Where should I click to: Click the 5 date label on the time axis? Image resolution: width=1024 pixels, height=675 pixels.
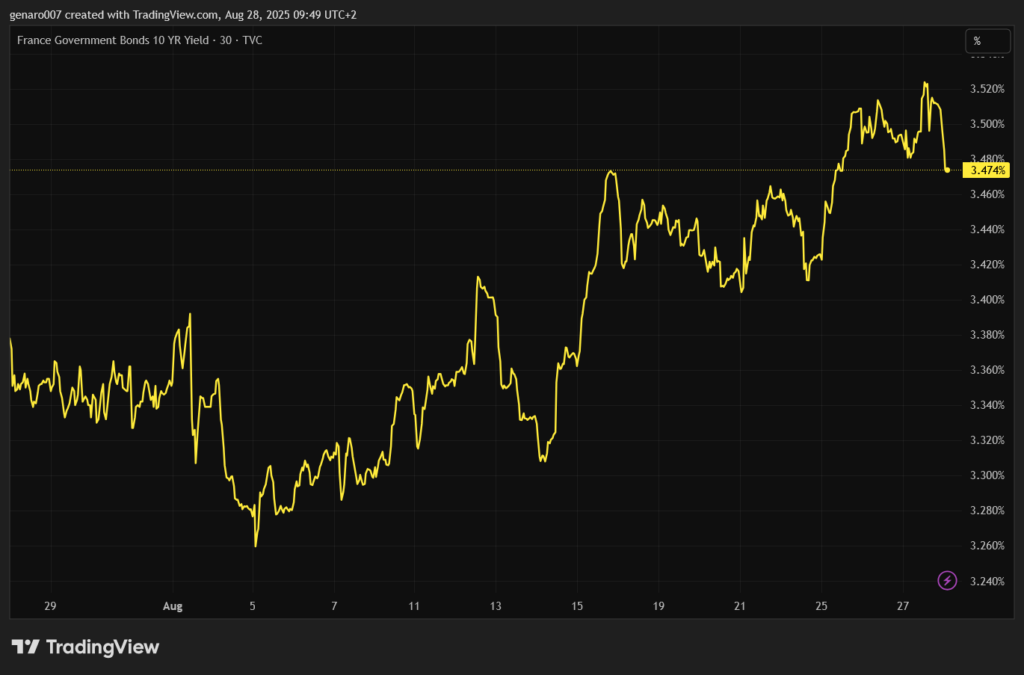254,606
